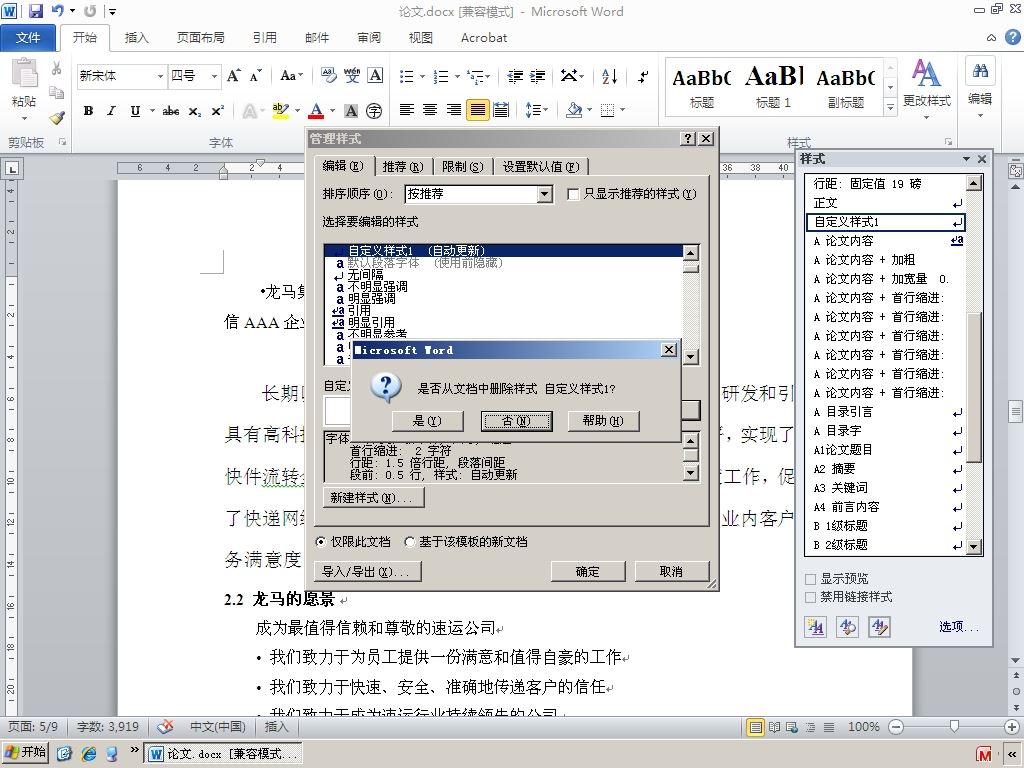Open Style Inspector icon in Styles pane
Viewport: 1024px width, 768px height.
click(848, 627)
